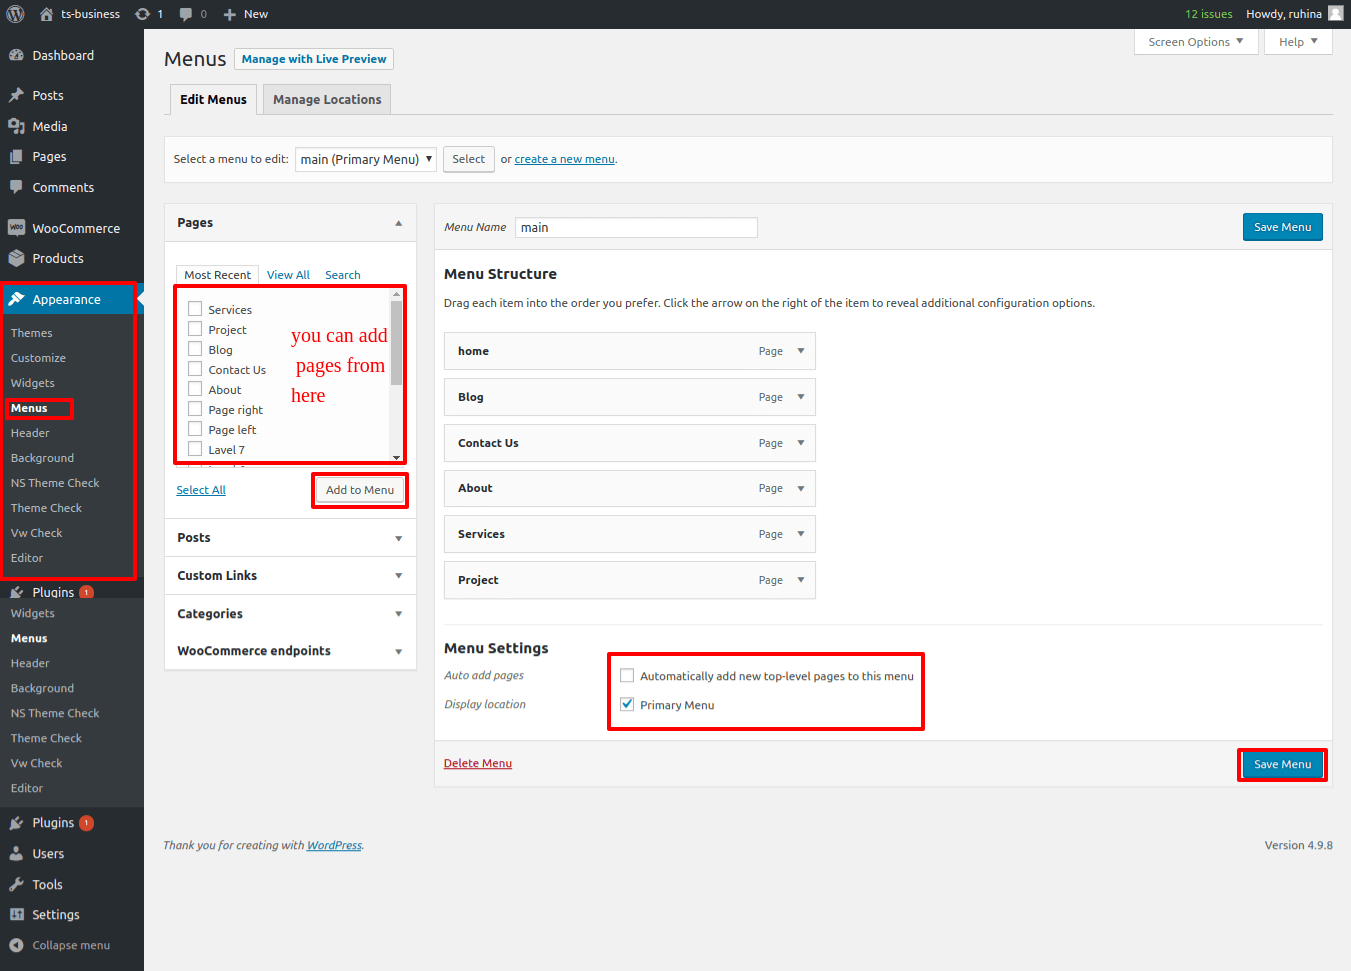Open the select a menu to edit dropdown
This screenshot has height=971, width=1351.
click(x=365, y=160)
